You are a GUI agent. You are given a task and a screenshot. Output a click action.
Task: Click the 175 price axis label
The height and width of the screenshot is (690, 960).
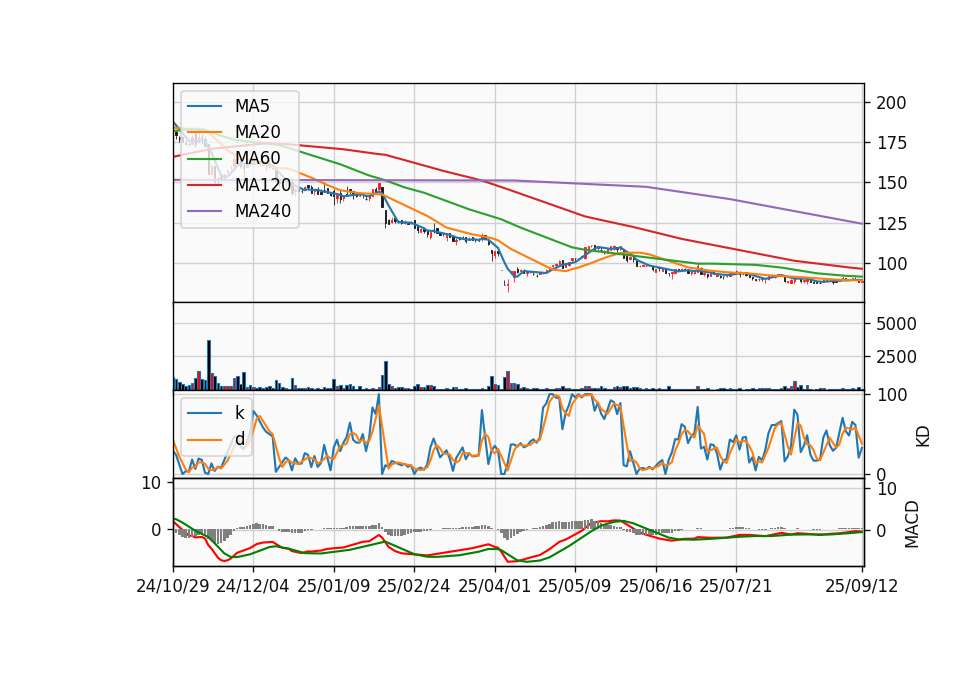click(x=891, y=143)
